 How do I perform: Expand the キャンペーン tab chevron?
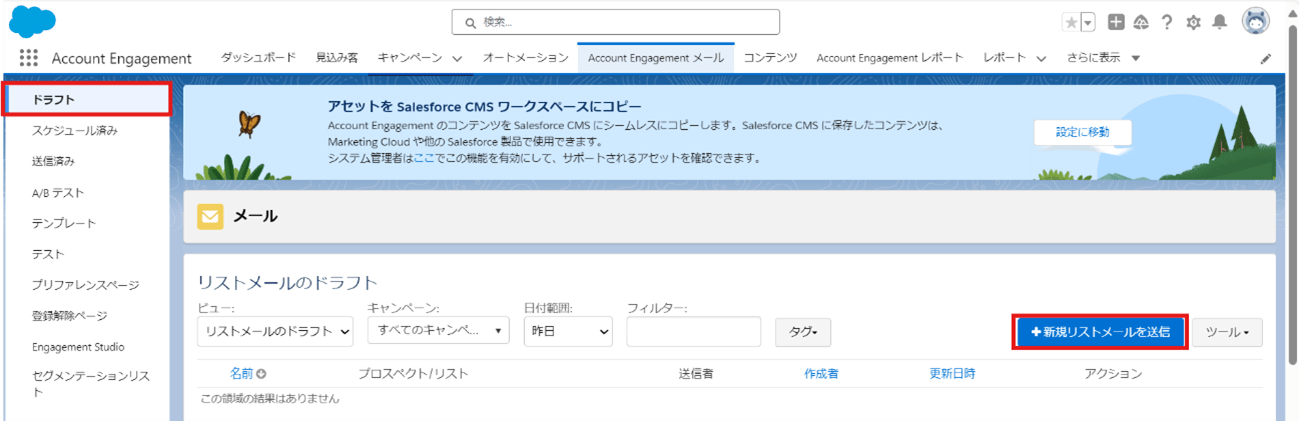point(457,59)
